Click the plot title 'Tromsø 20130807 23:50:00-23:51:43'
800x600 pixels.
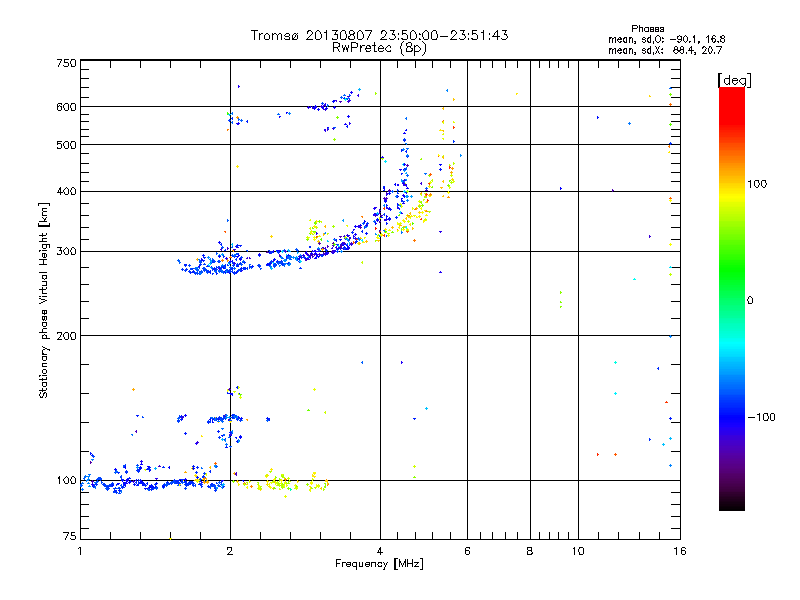[x=379, y=35]
